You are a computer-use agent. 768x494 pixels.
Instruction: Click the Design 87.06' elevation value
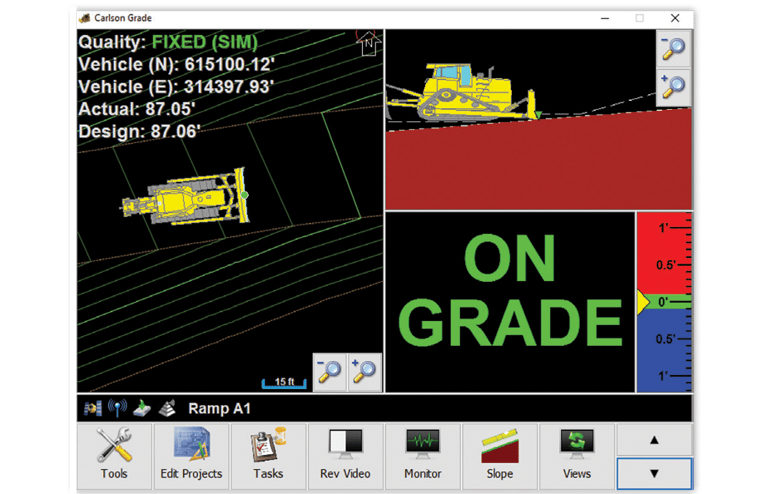[140, 132]
